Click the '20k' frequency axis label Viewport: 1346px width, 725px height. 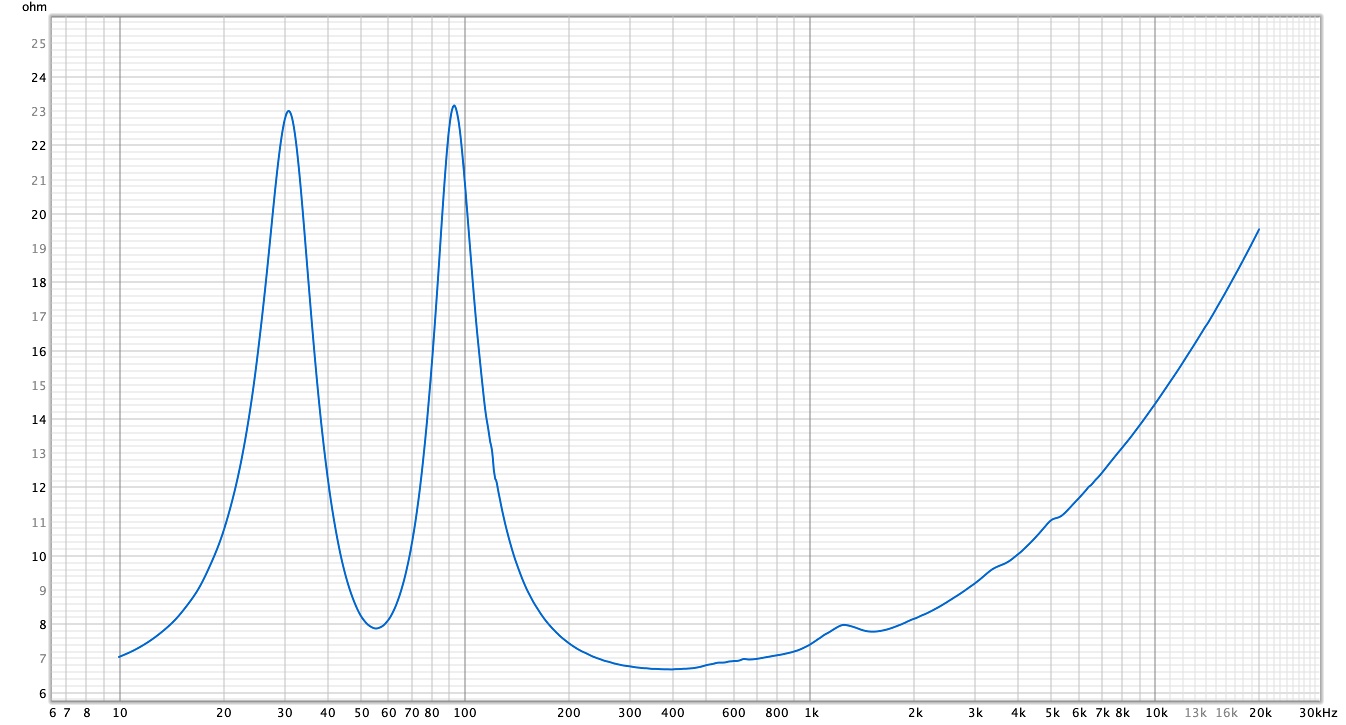tap(1260, 713)
